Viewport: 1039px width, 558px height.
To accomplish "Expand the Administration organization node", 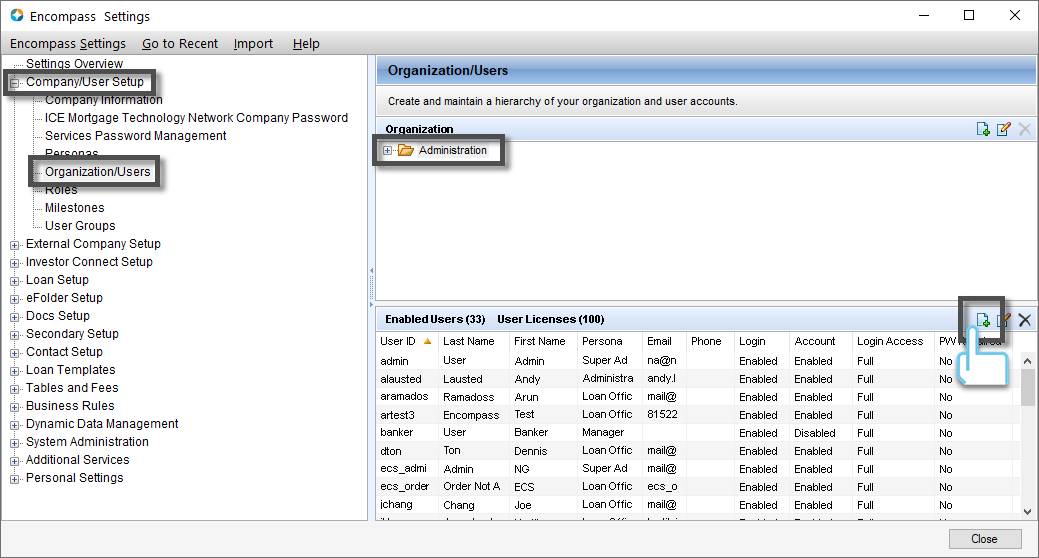I will point(388,150).
